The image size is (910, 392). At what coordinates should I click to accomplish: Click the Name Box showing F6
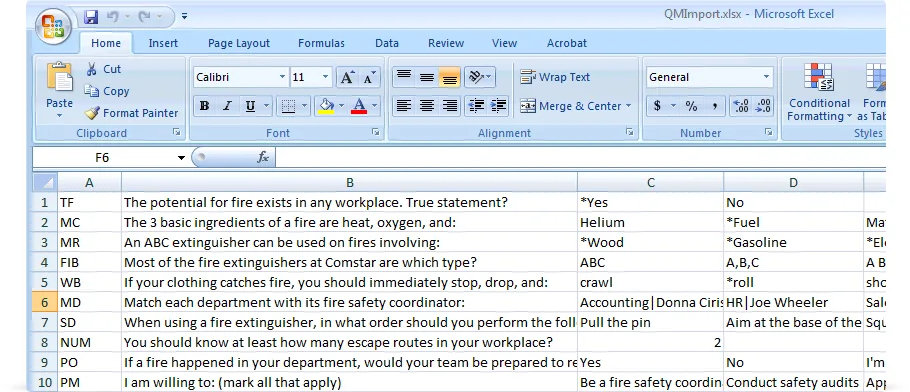coord(102,157)
